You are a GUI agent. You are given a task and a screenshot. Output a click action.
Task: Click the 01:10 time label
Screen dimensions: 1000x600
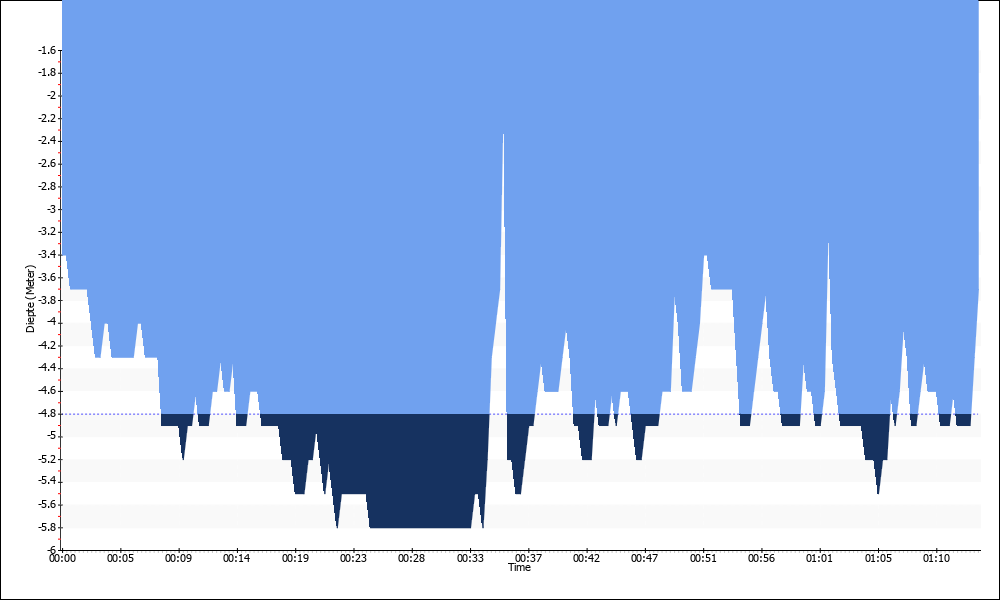coord(936,559)
